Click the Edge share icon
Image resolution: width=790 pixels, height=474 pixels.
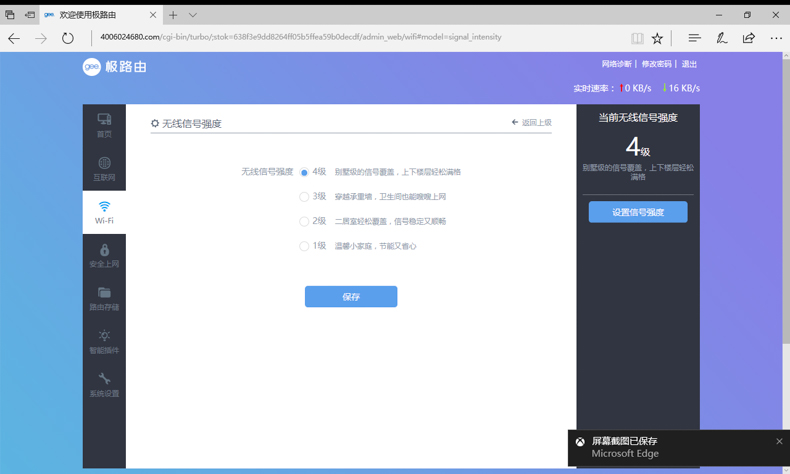(x=748, y=38)
